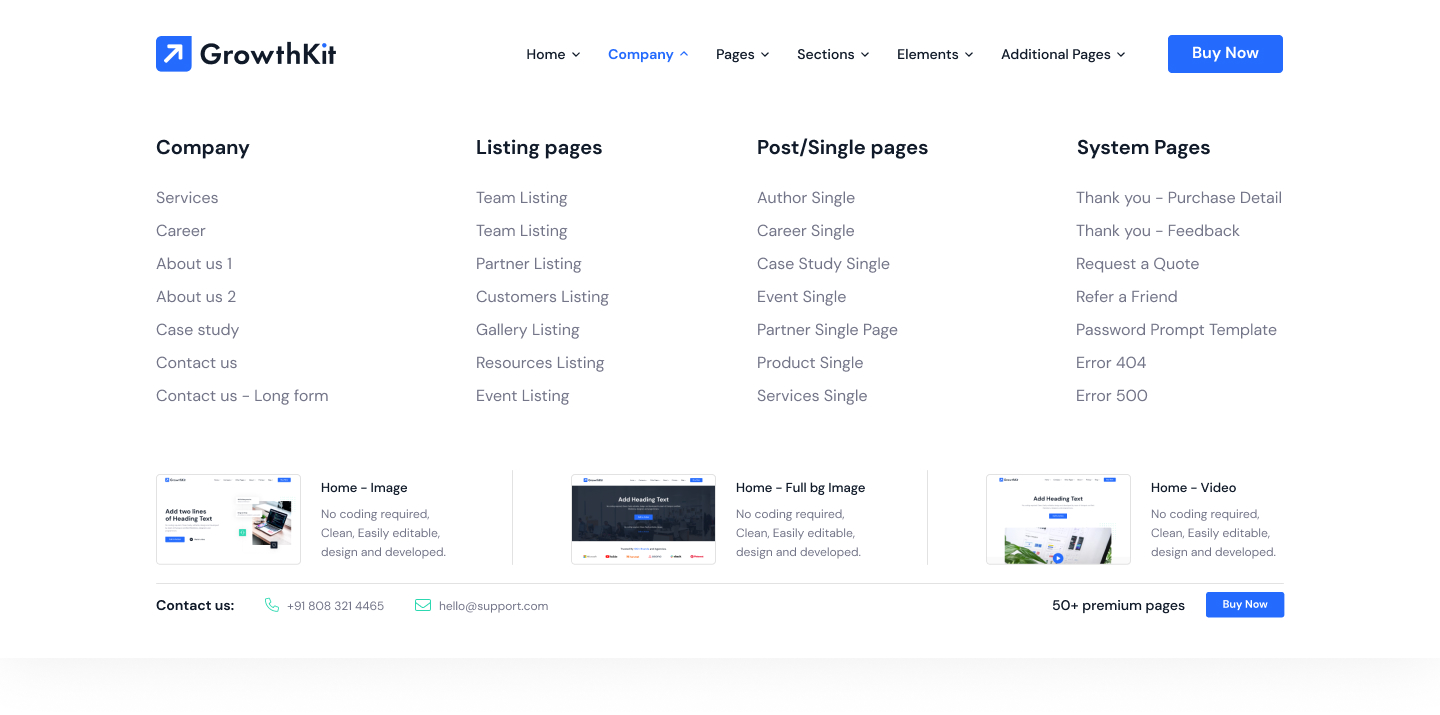Open the Elements dropdown
The width and height of the screenshot is (1440, 715).
click(934, 54)
